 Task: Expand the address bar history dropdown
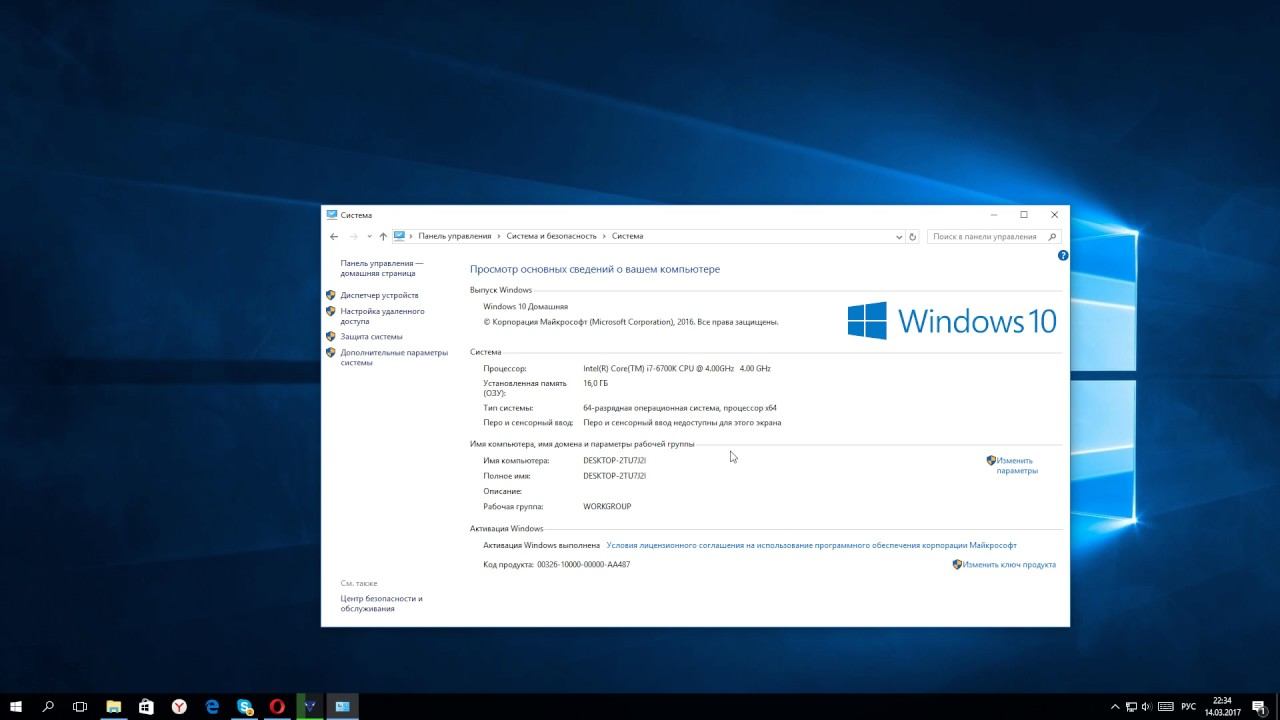(x=899, y=237)
